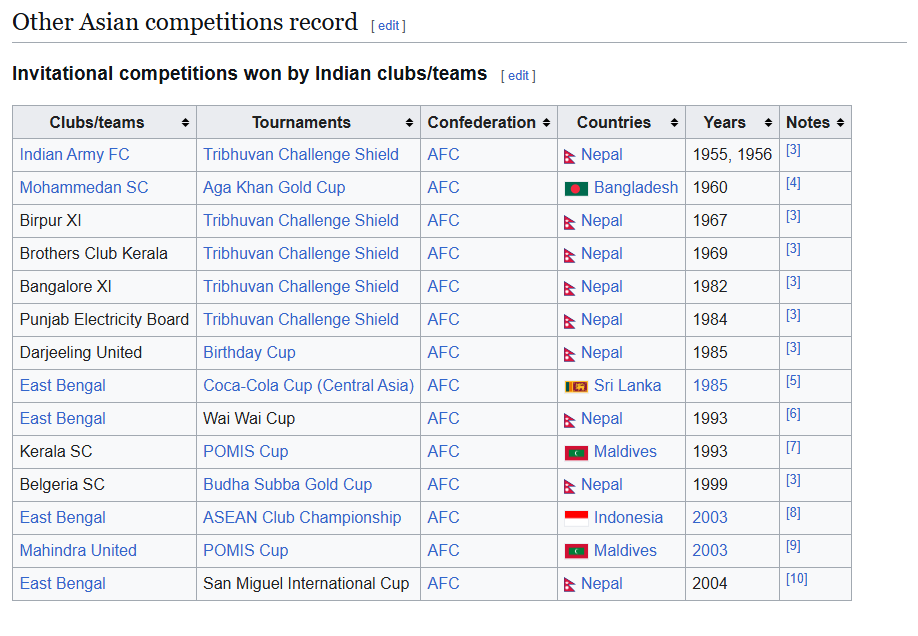Viewport: 918px width, 636px height.
Task: Select the Wai Wai Cup cell
Action: (309, 419)
